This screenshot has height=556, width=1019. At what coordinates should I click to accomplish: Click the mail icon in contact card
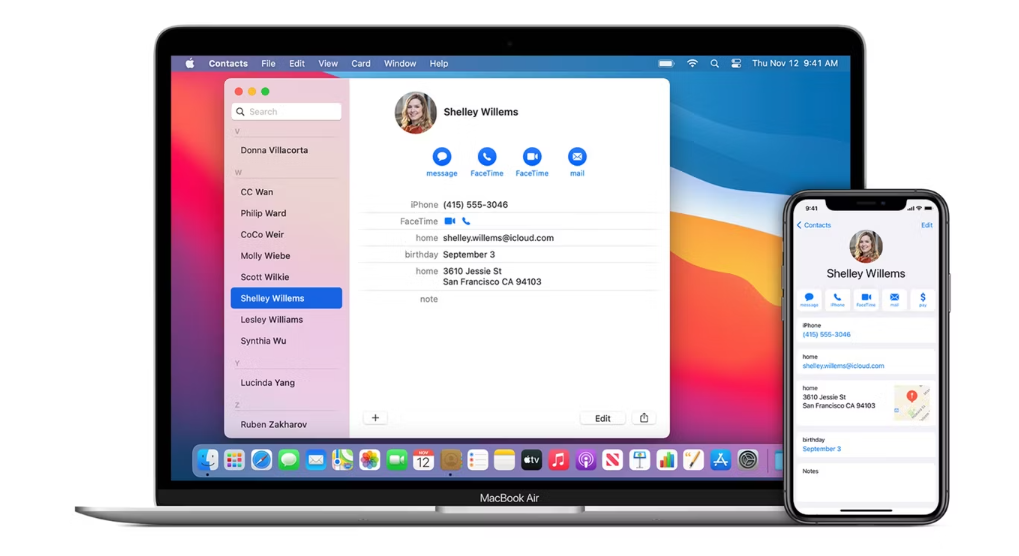coord(577,157)
